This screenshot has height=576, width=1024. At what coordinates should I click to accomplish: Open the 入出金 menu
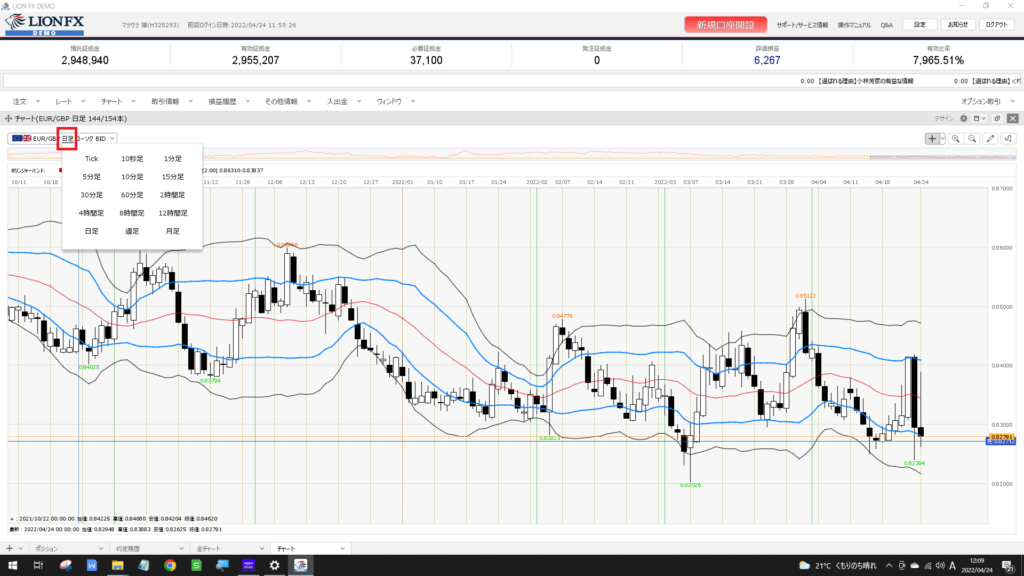[337, 102]
